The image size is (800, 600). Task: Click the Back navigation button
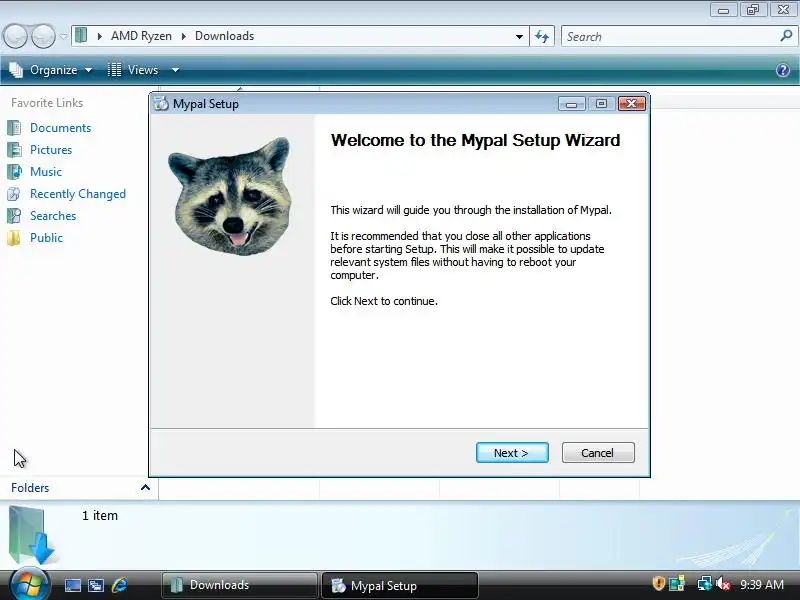15,36
